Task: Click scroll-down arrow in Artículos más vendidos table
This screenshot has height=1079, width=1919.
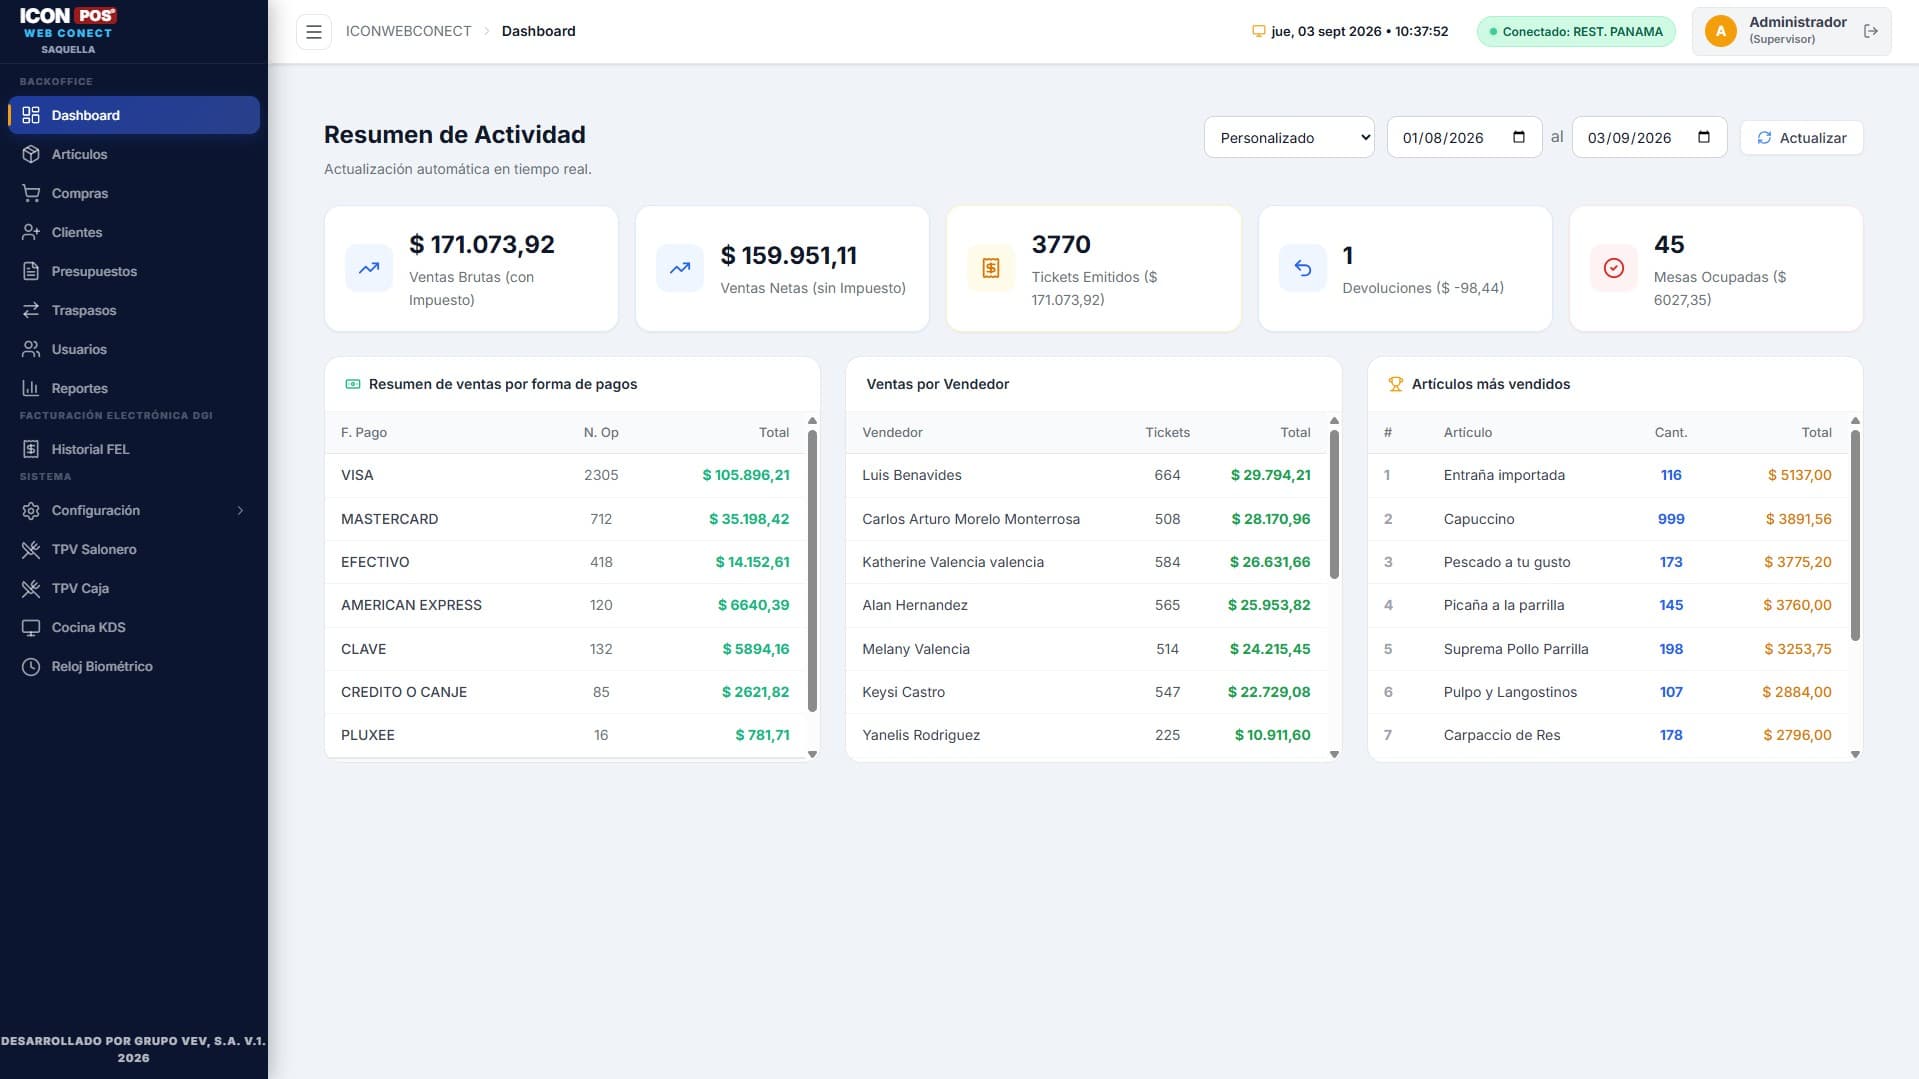Action: click(x=1855, y=754)
